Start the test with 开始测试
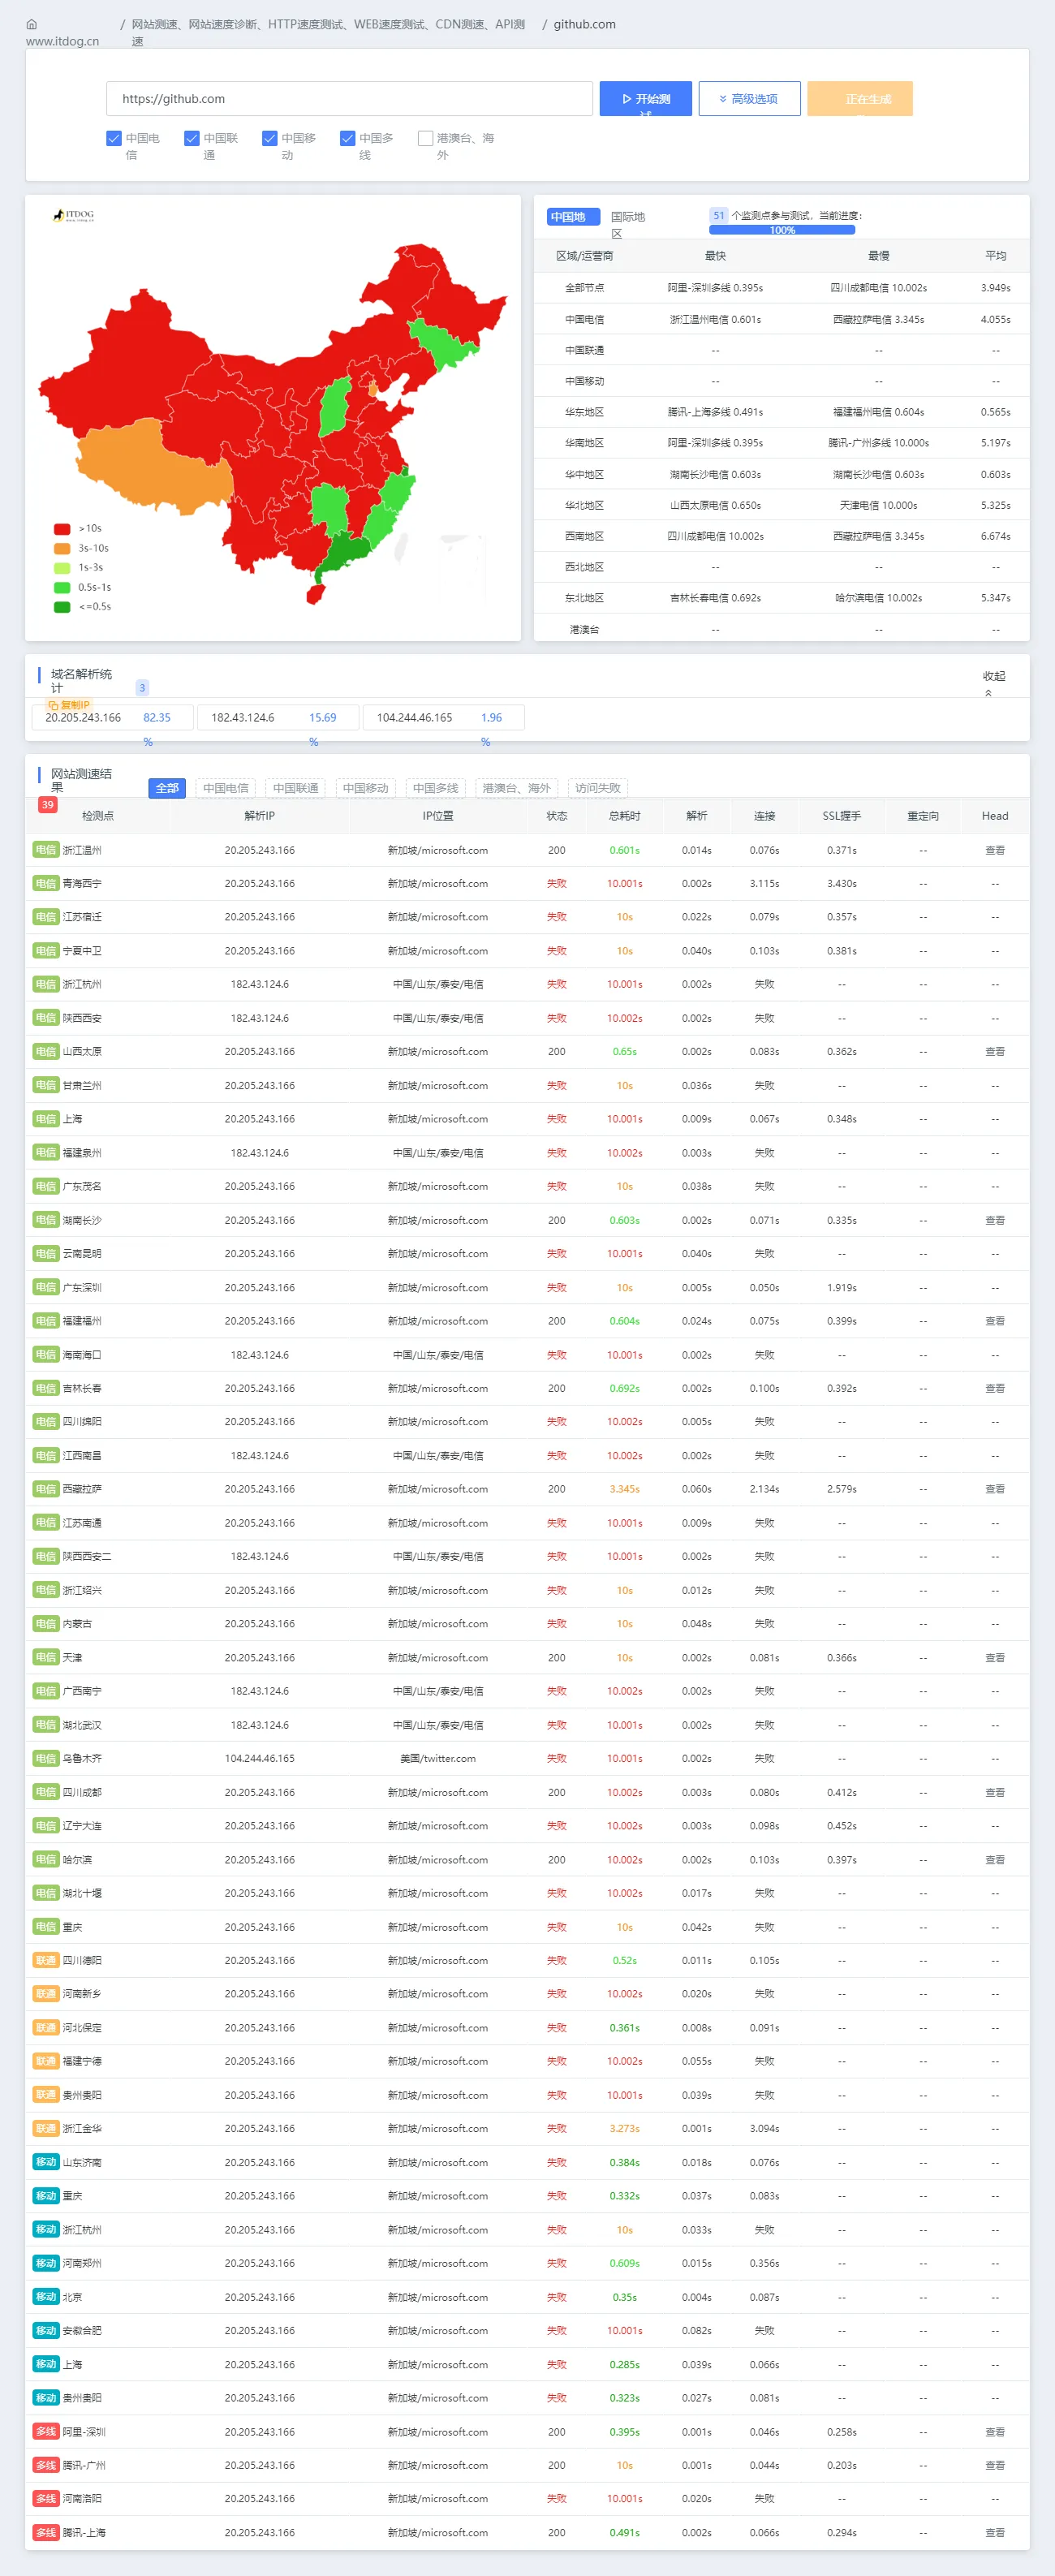 pyautogui.click(x=645, y=99)
